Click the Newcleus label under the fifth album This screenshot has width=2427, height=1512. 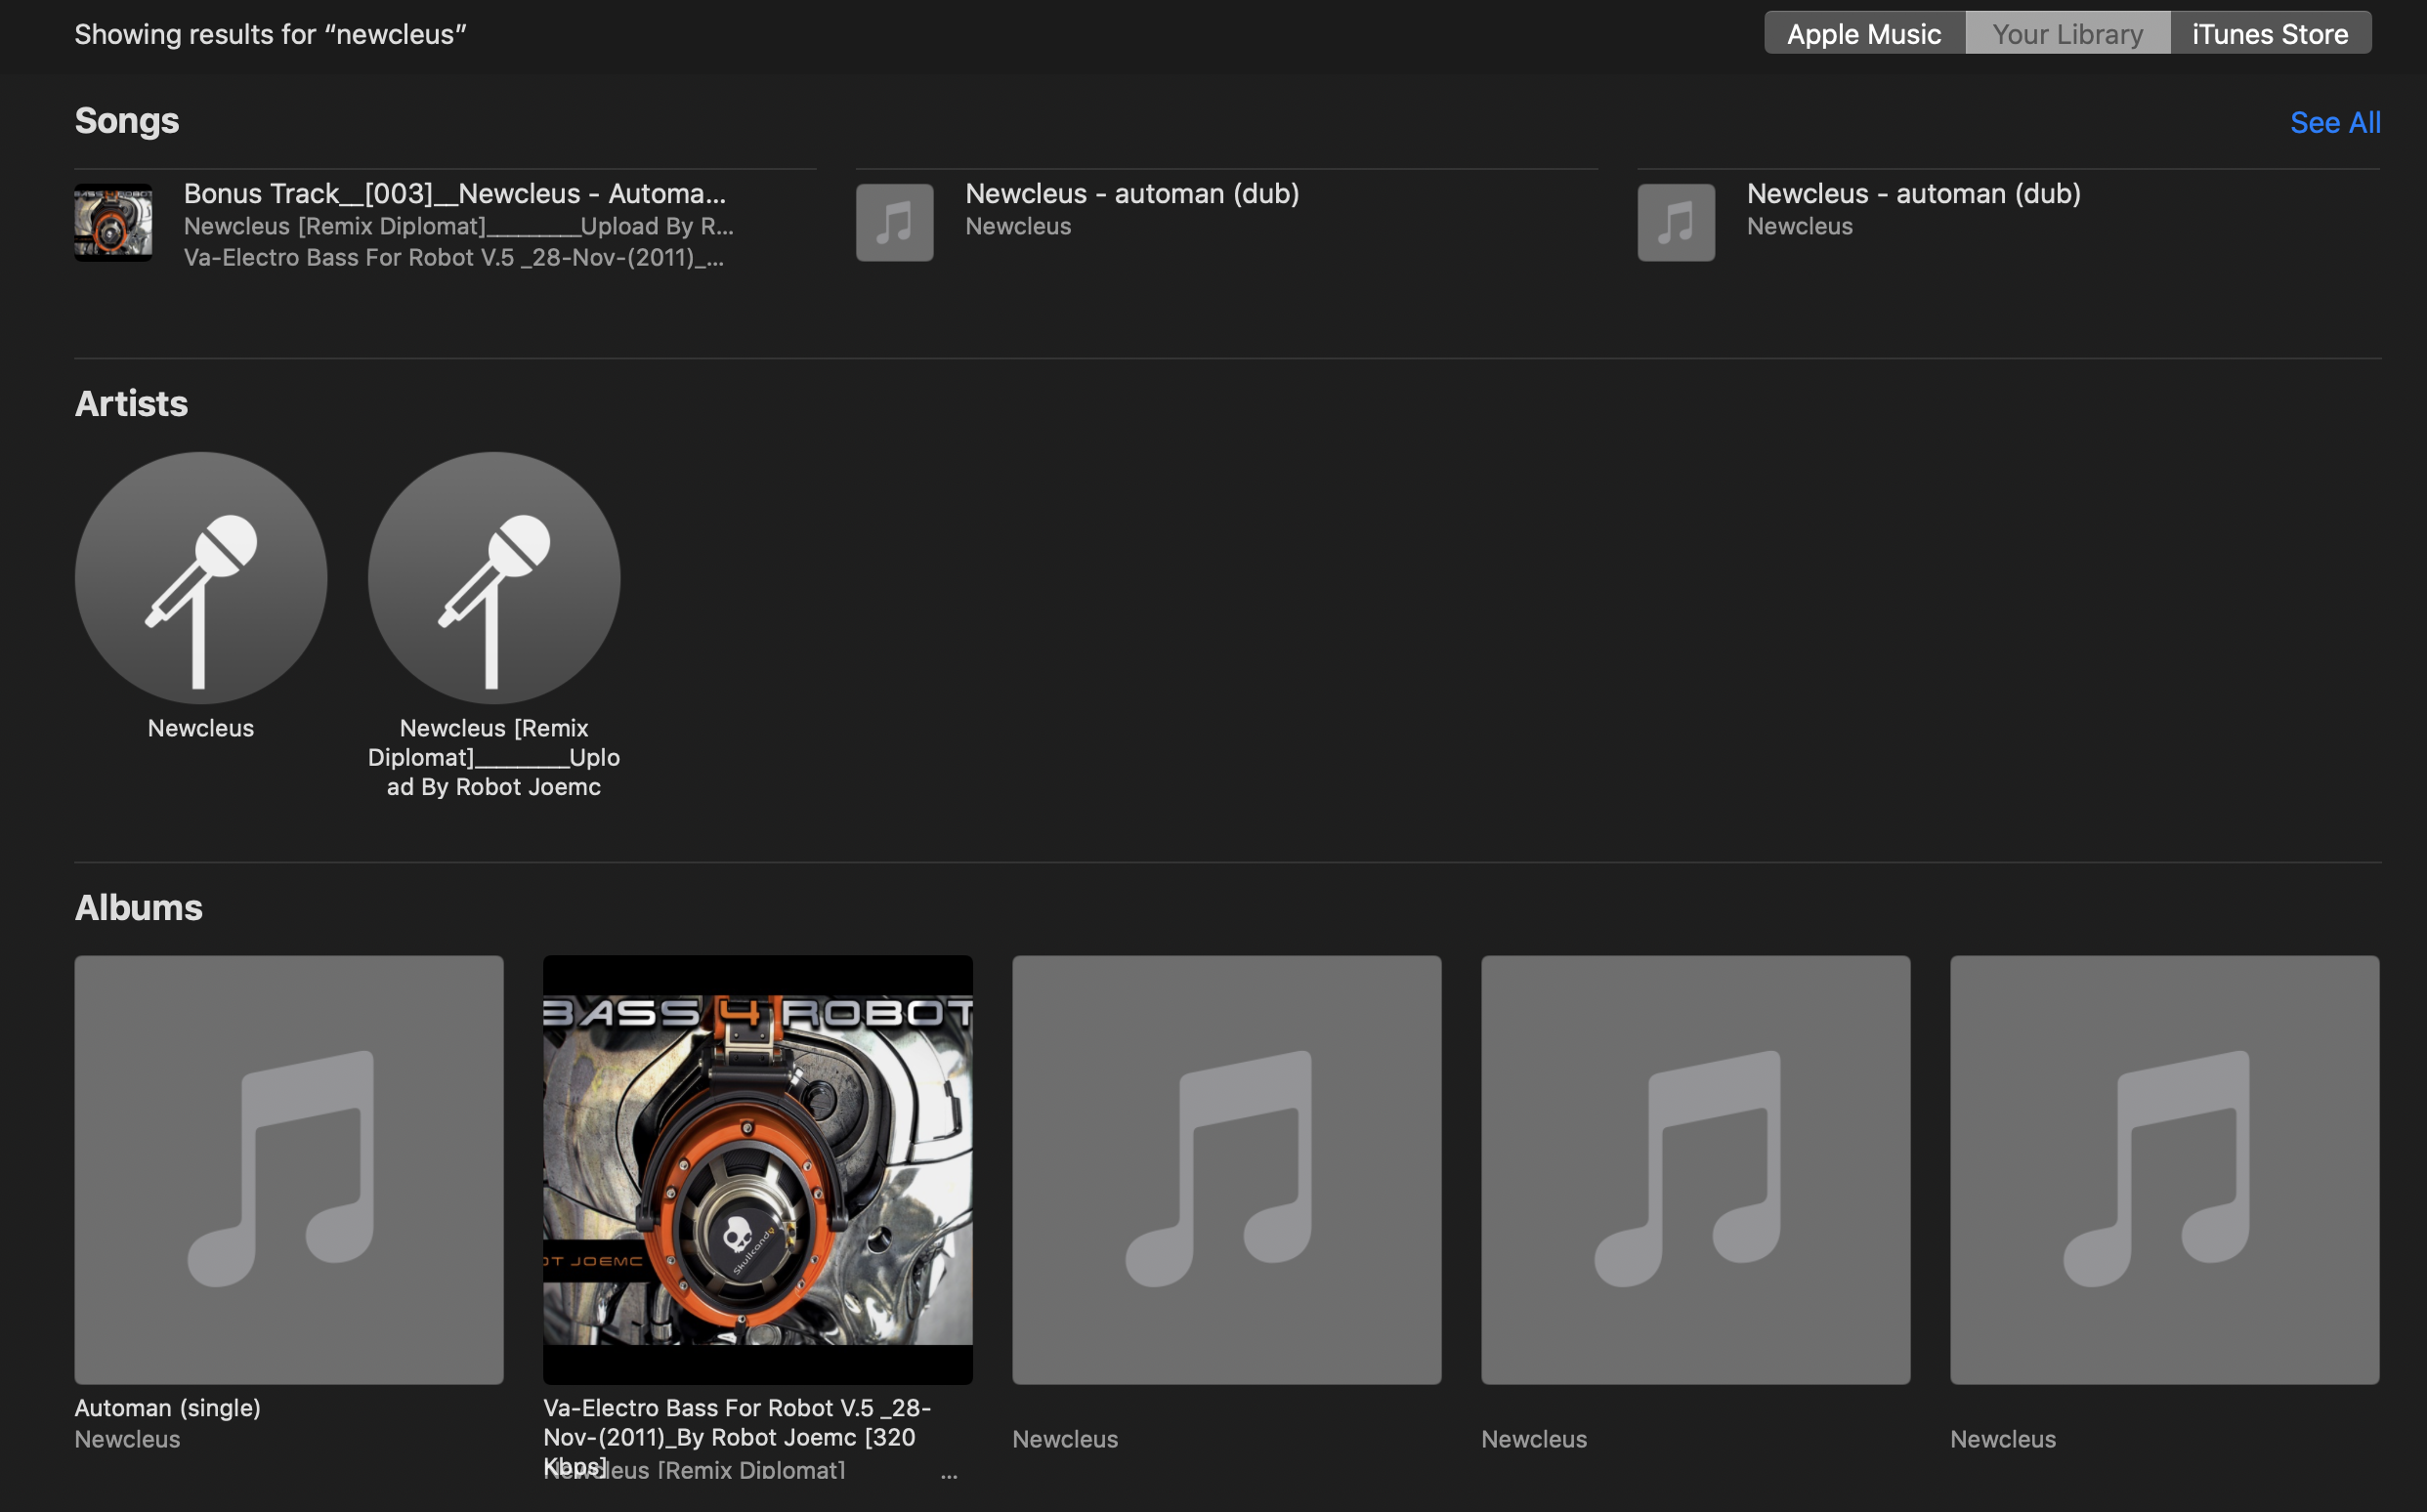click(x=2003, y=1439)
